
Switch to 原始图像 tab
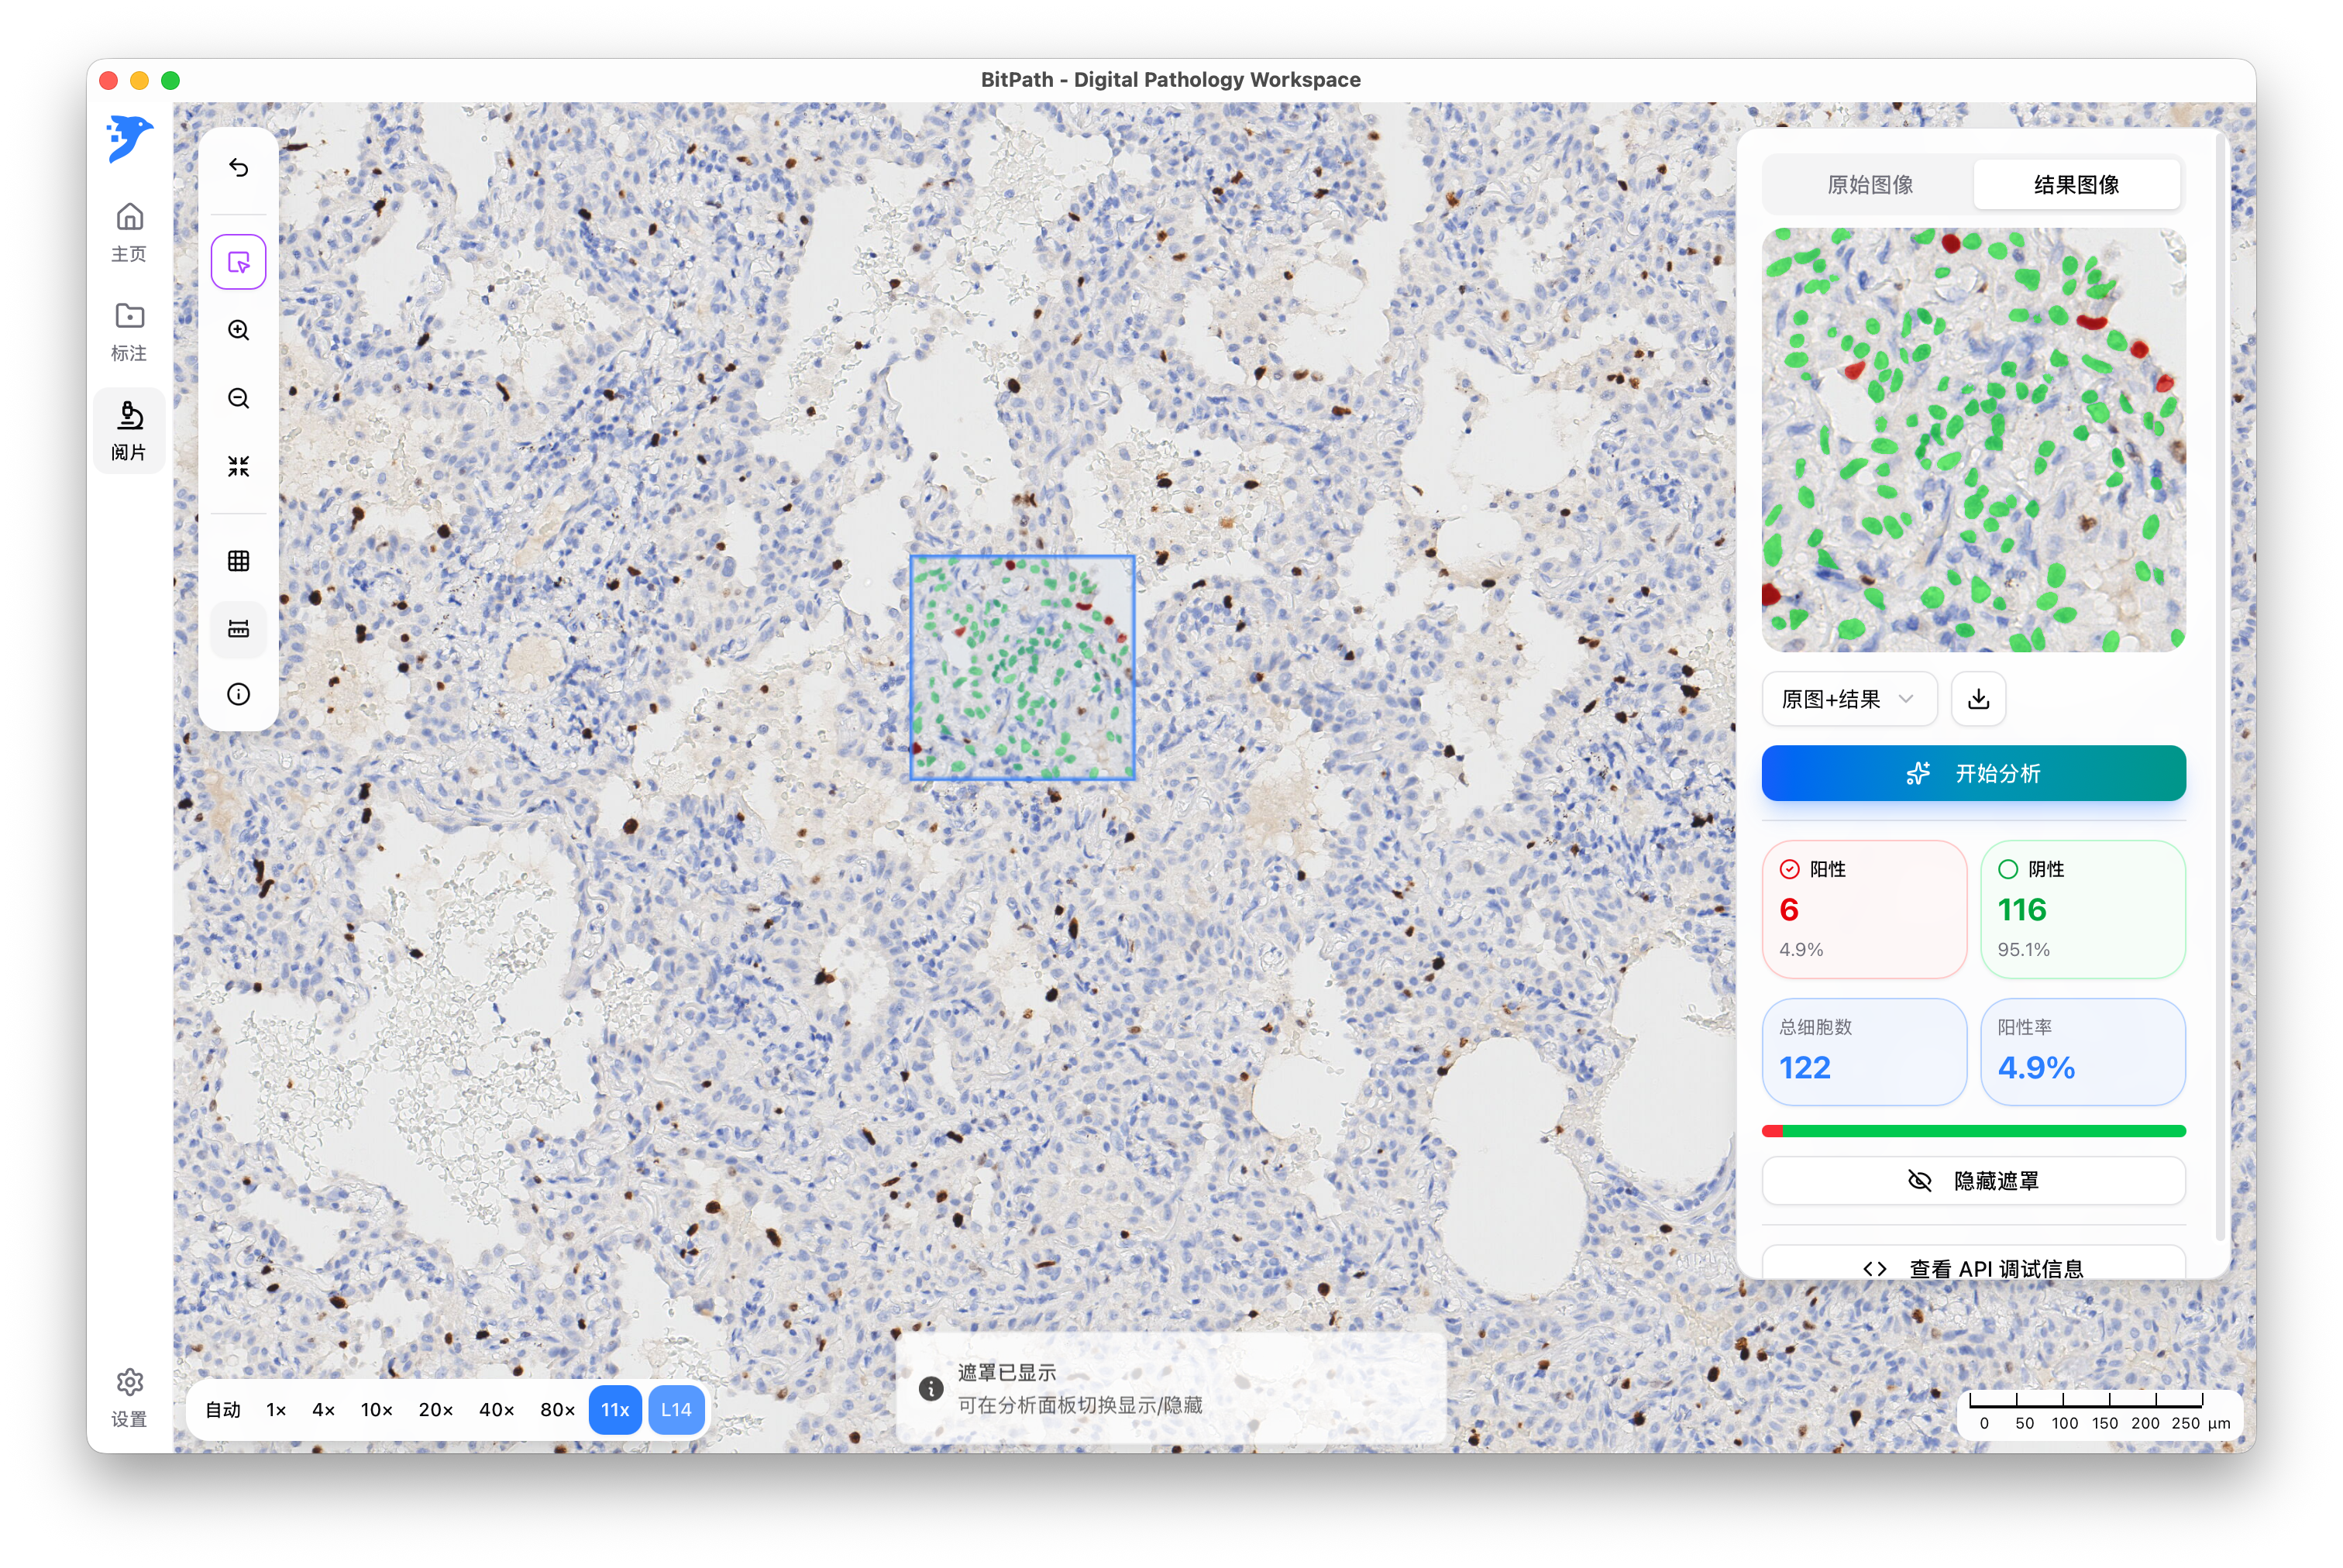point(1869,184)
